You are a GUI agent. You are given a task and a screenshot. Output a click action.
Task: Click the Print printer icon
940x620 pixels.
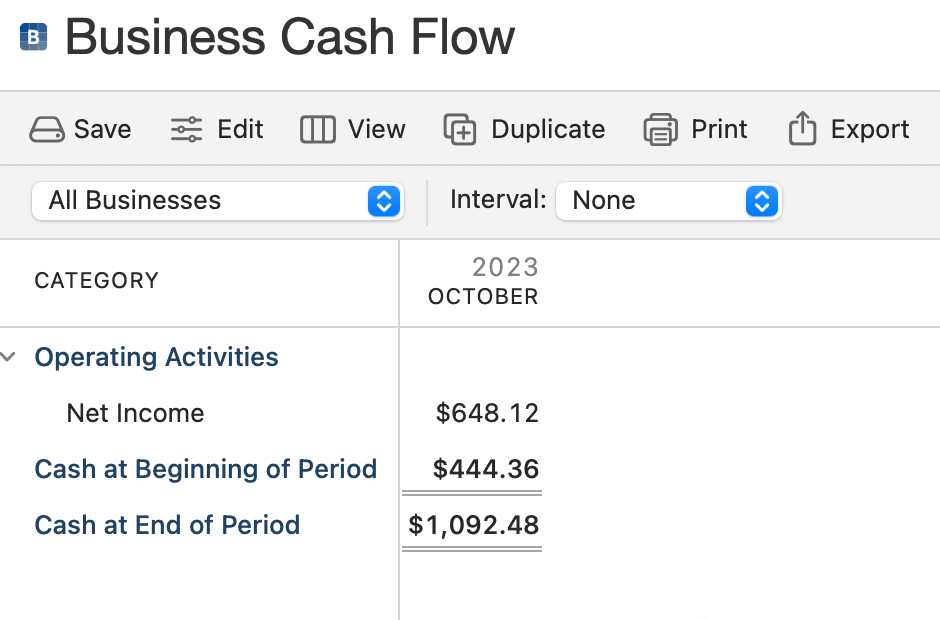tap(661, 130)
